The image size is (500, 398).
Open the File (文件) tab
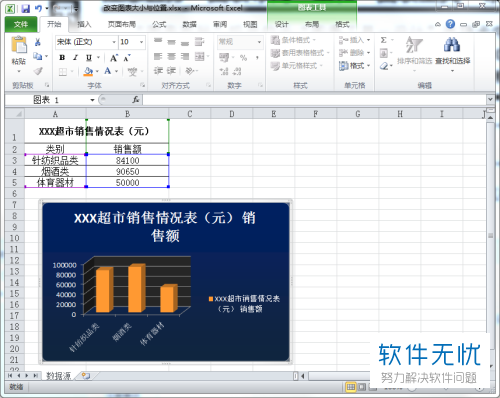coord(21,24)
